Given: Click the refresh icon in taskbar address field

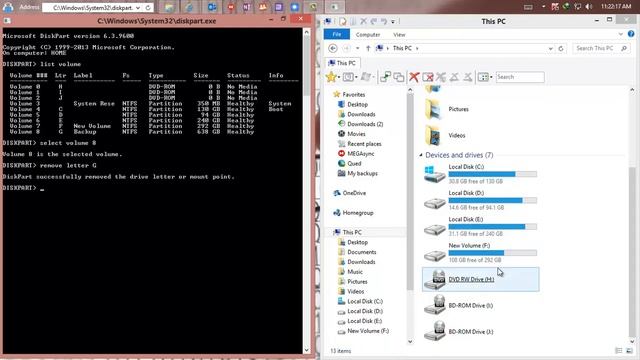Looking at the screenshot, I should [148, 7].
